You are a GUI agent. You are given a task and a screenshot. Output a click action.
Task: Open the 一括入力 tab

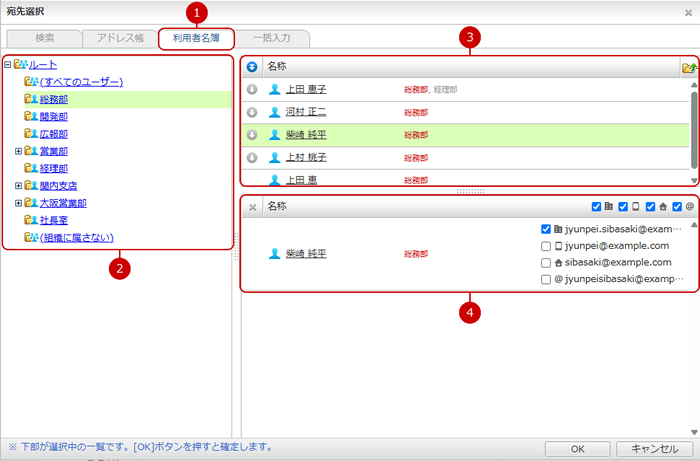272,38
